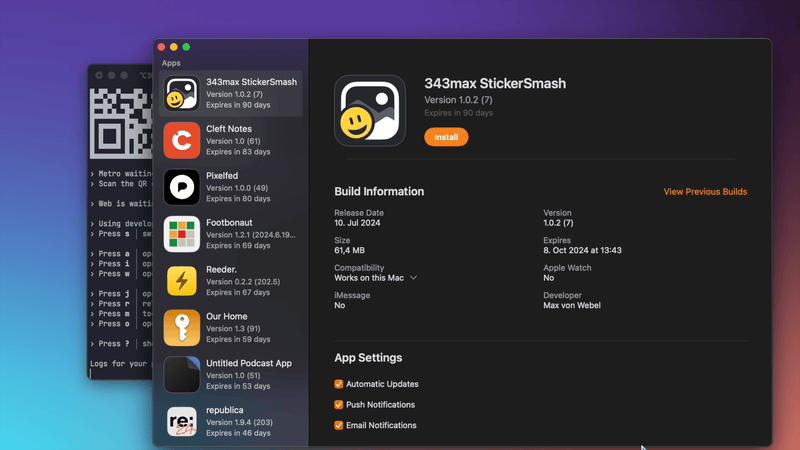800x450 pixels.
Task: Click the Pixelfed Version 1.0.0 (49) text
Action: pos(237,188)
